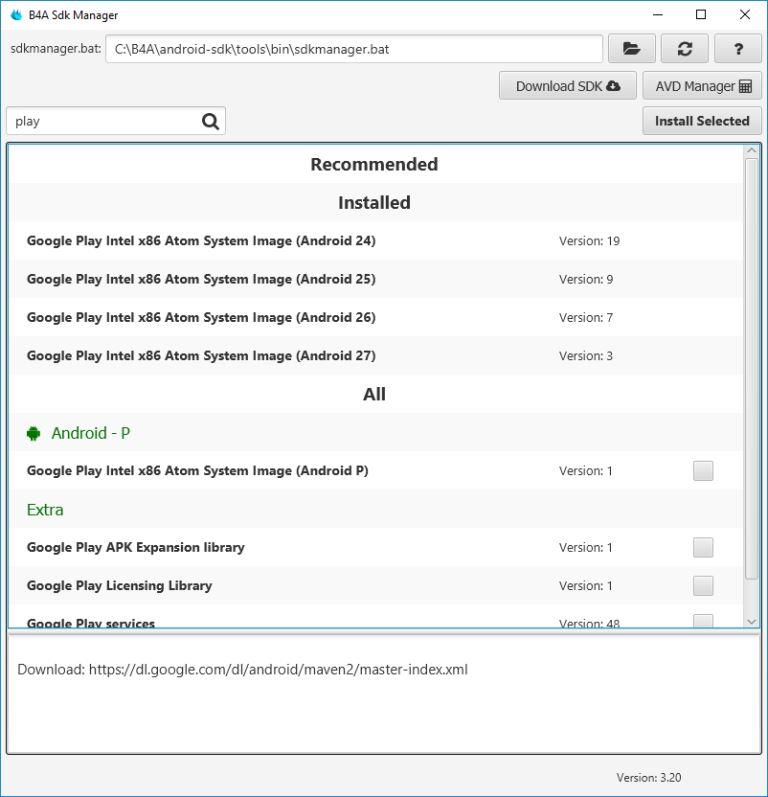This screenshot has width=768, height=797.
Task: Click the green Android robot icon
Action: point(34,433)
